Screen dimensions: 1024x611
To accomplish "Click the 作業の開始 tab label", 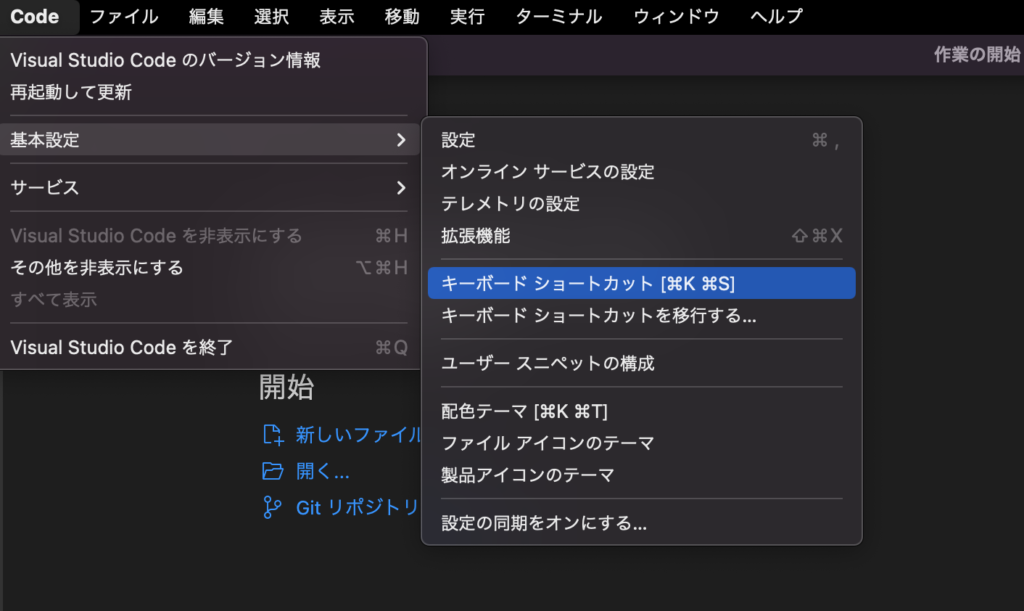I will click(x=976, y=54).
